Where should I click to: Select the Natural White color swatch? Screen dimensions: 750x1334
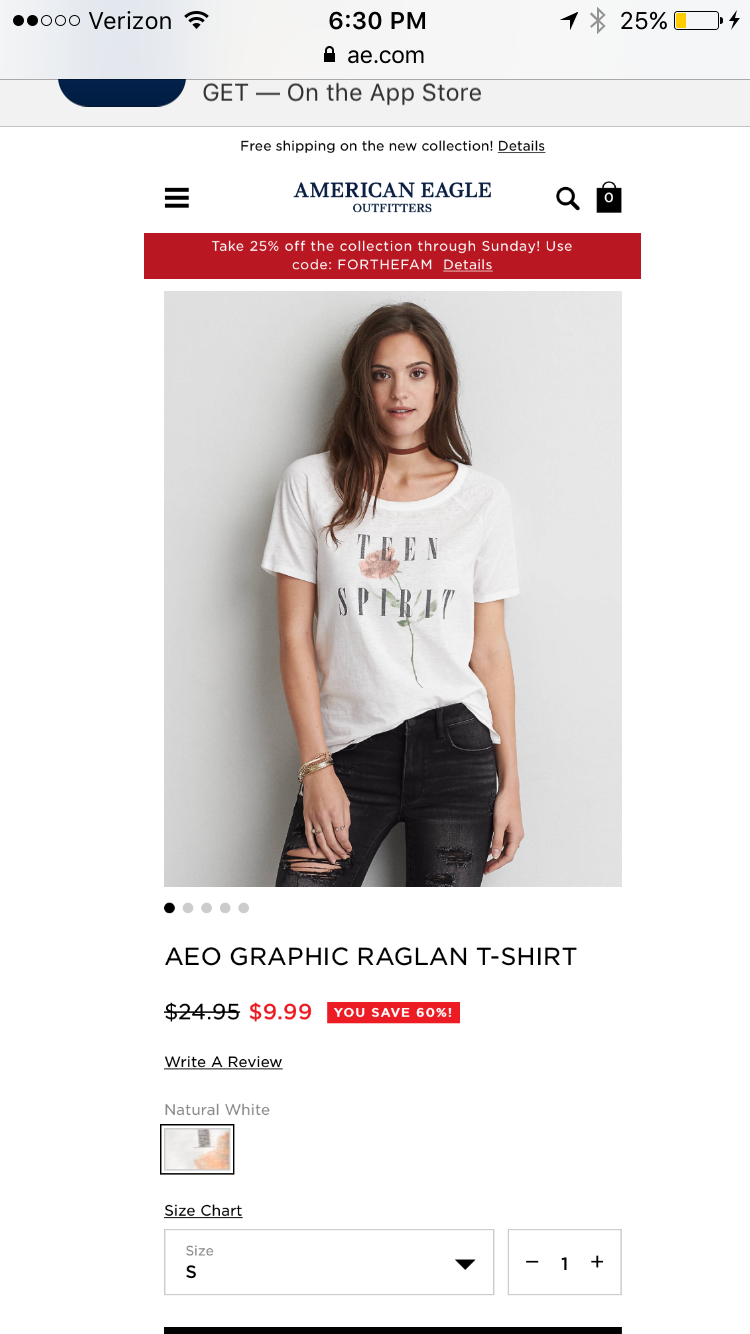pyautogui.click(x=198, y=1149)
